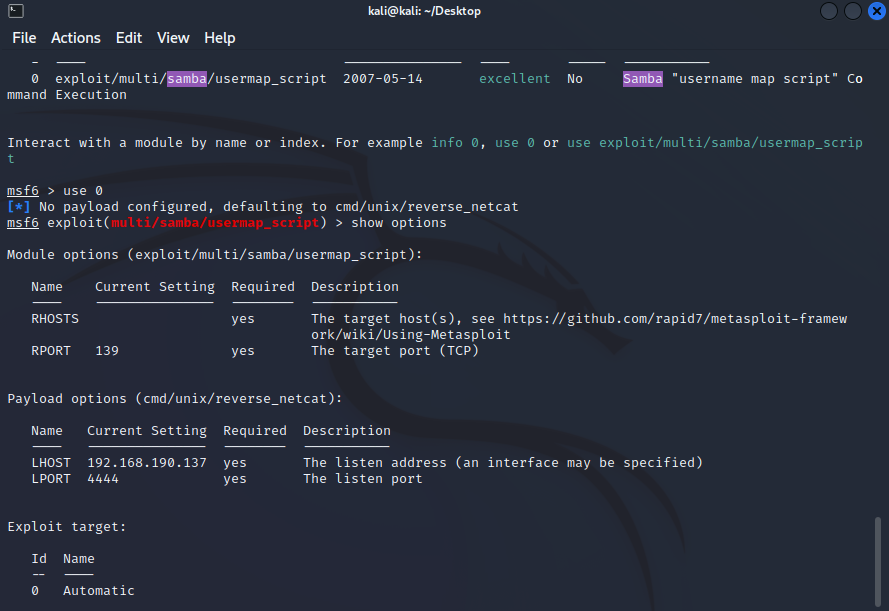Click the 'show options' command text
This screenshot has height=611, width=889.
tap(399, 223)
